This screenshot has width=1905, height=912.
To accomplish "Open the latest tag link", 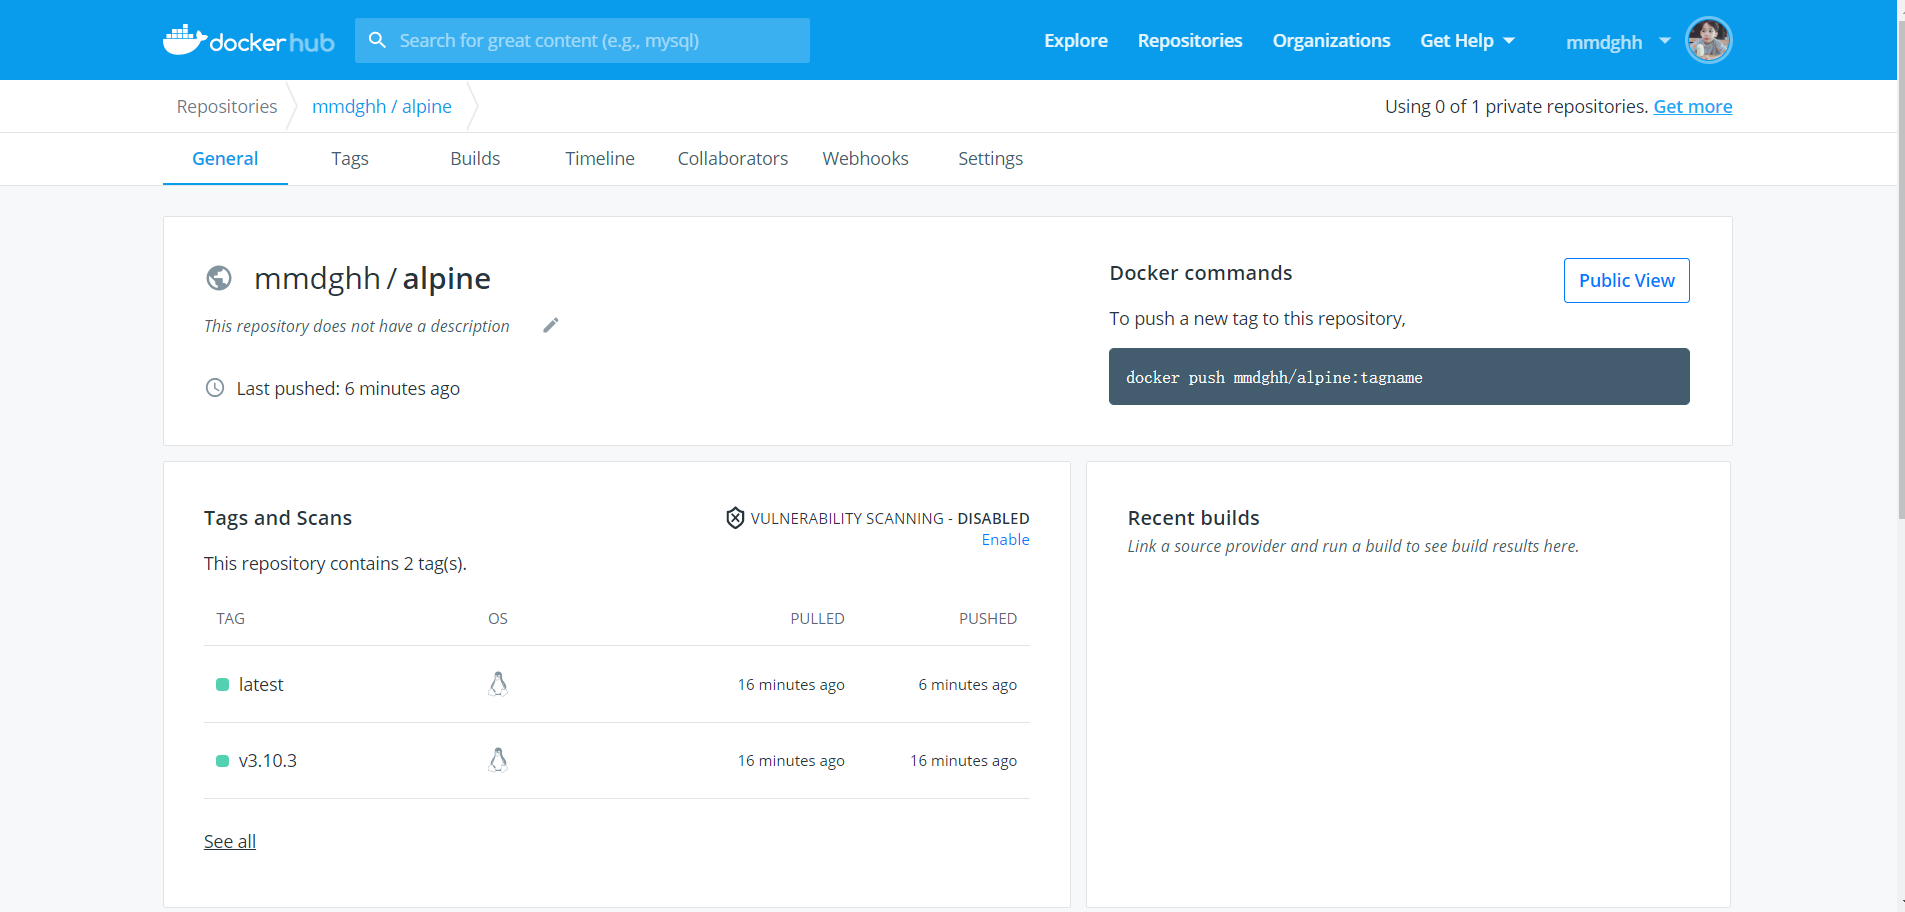I will [x=261, y=685].
